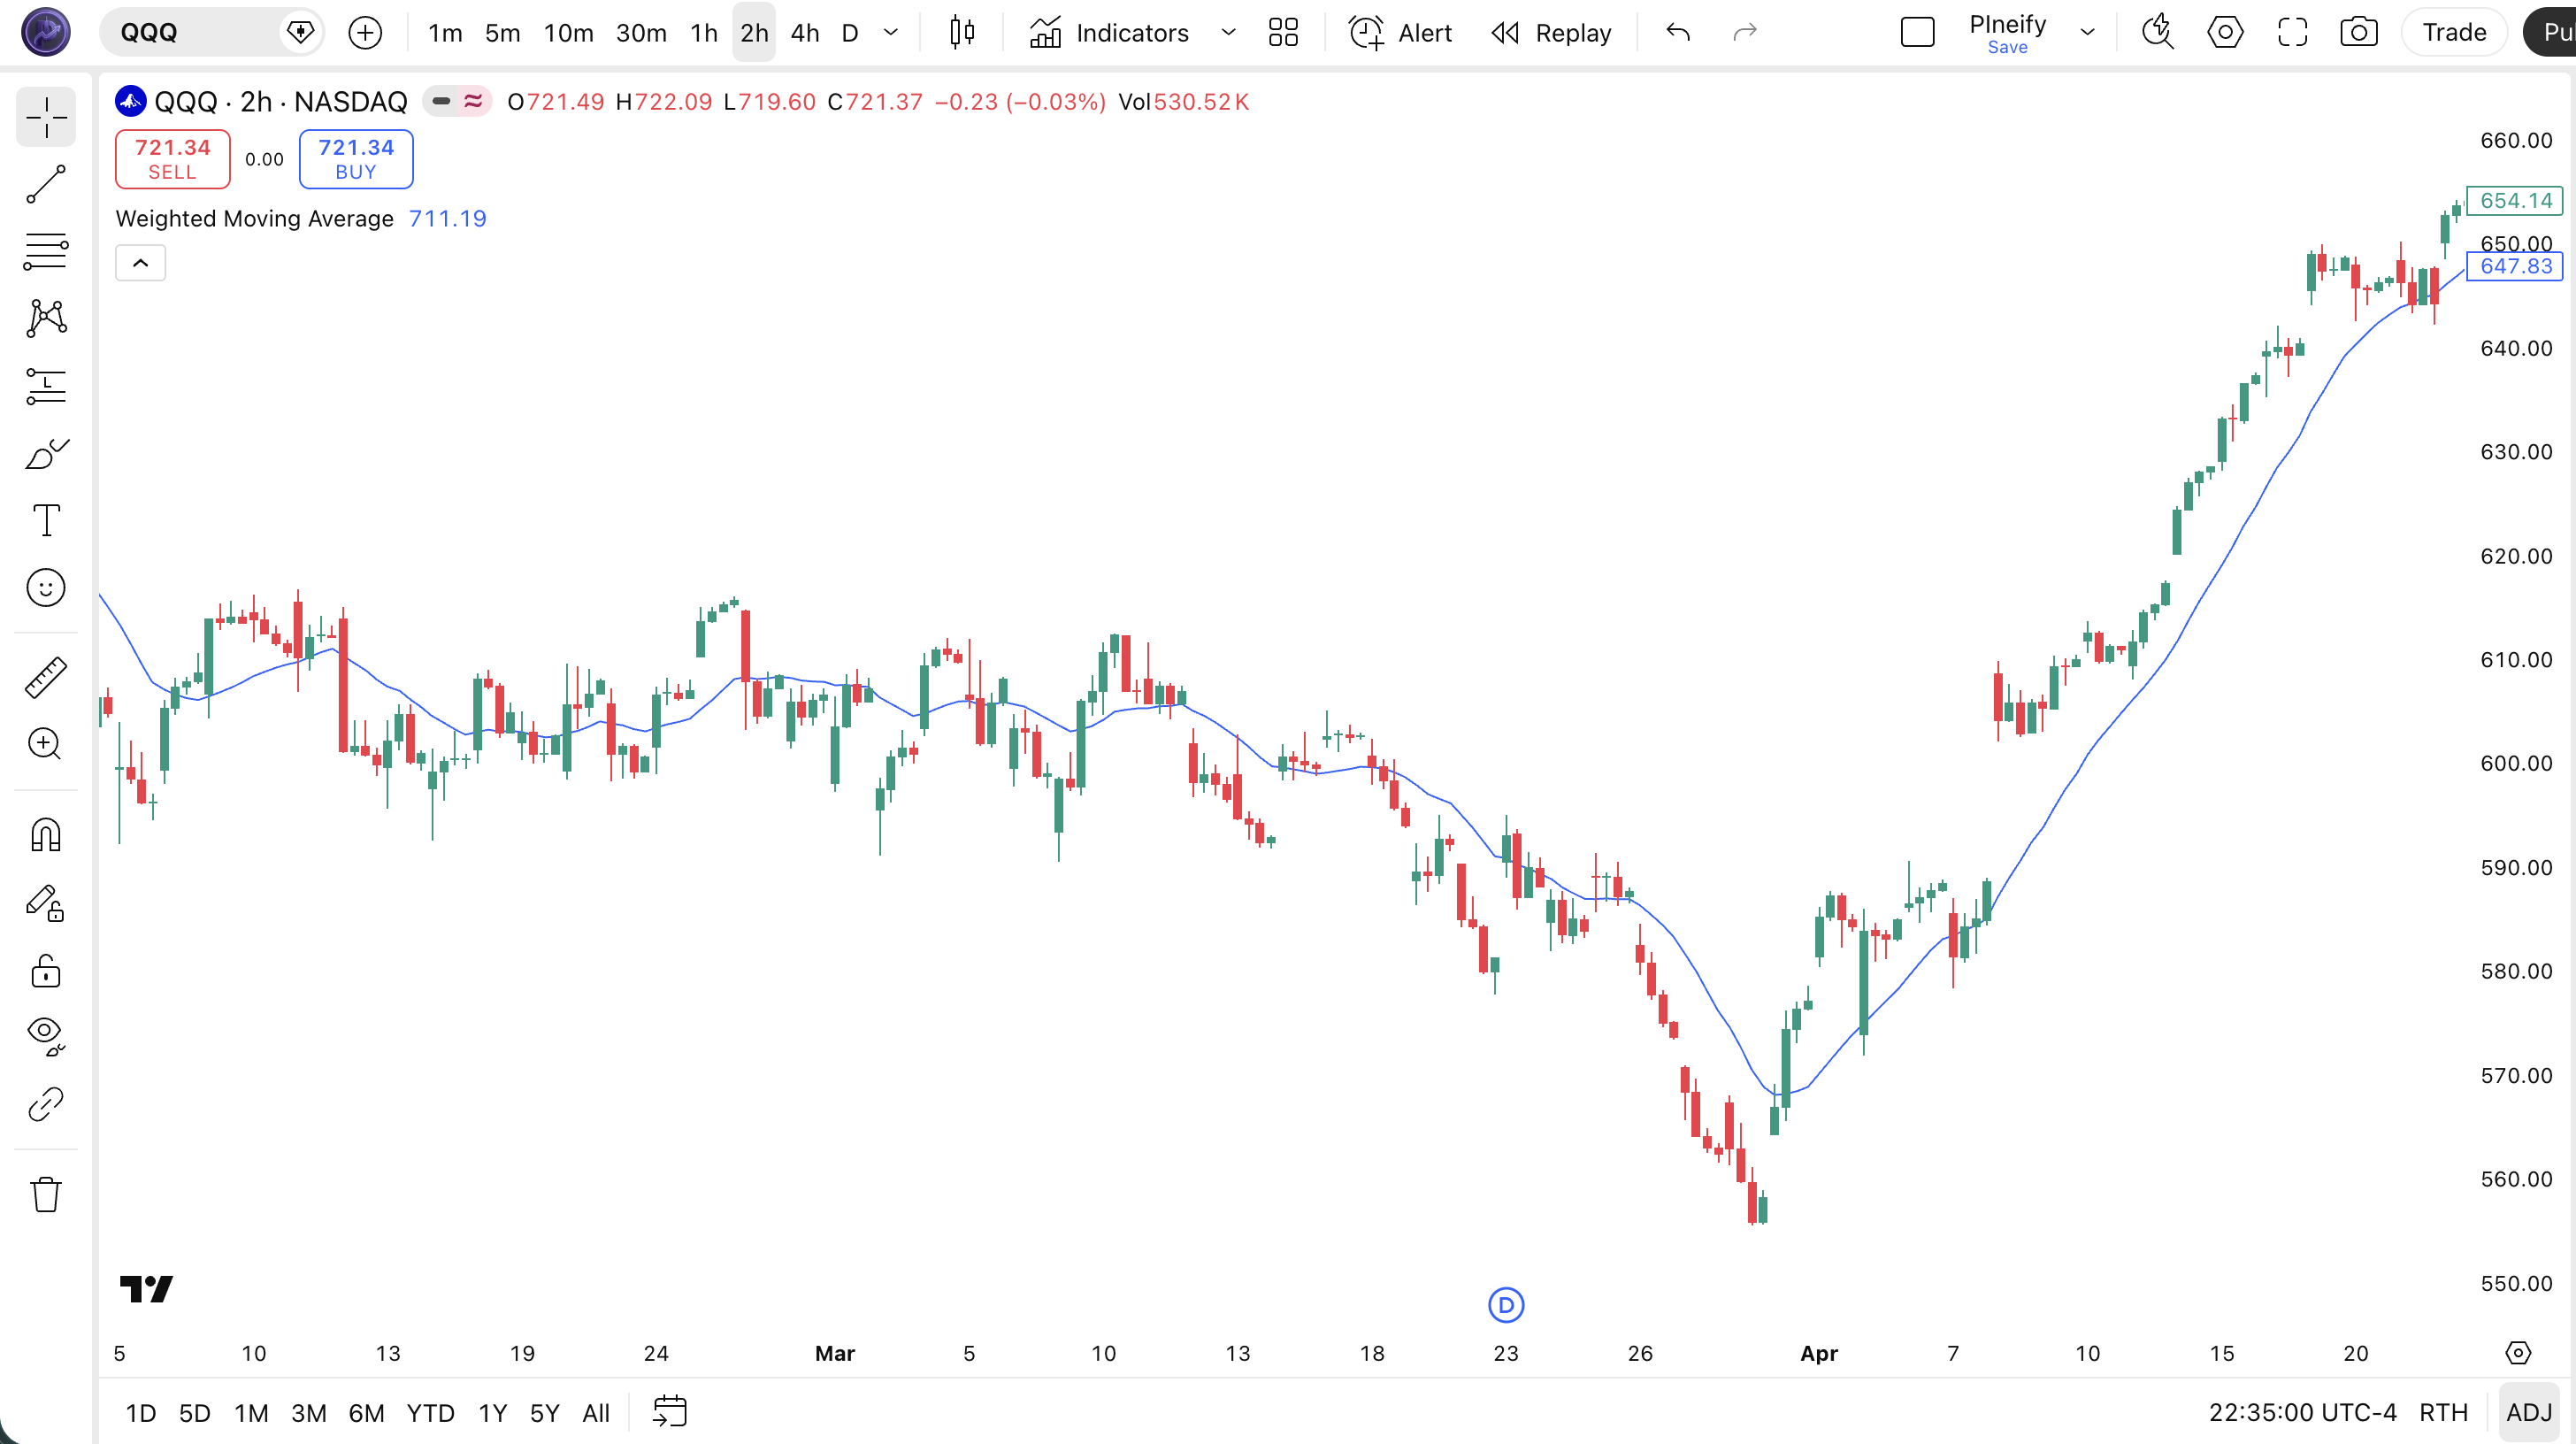Create an Alert
Screen dimensions: 2576x1444
tap(1400, 33)
